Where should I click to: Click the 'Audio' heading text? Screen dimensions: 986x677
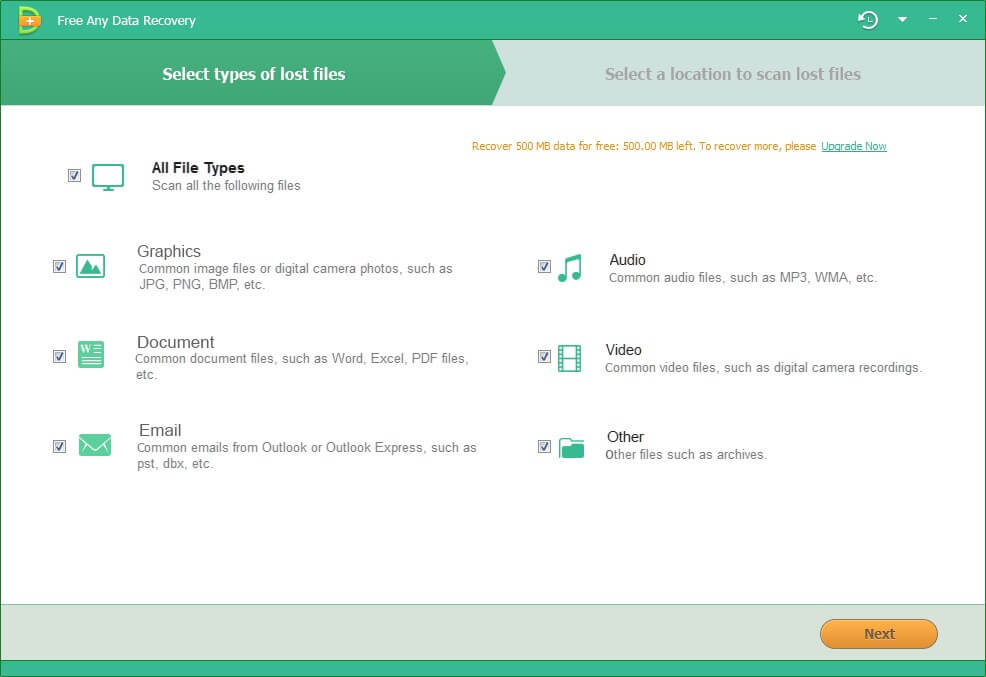click(x=628, y=260)
